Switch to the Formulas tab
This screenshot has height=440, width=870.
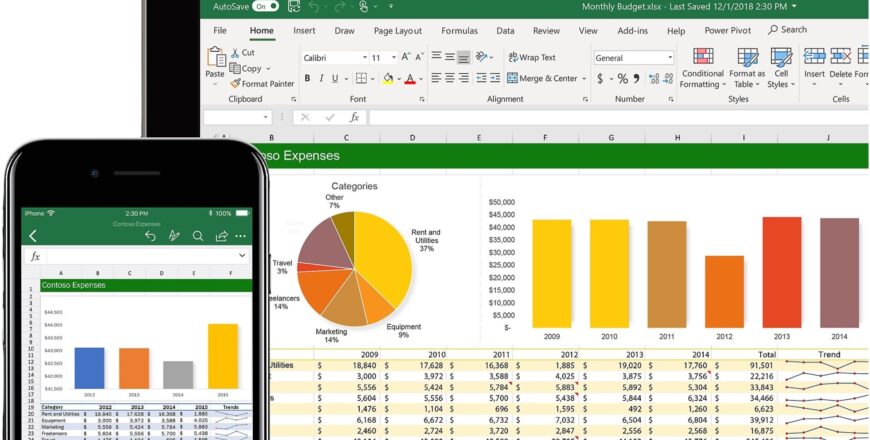(x=459, y=31)
